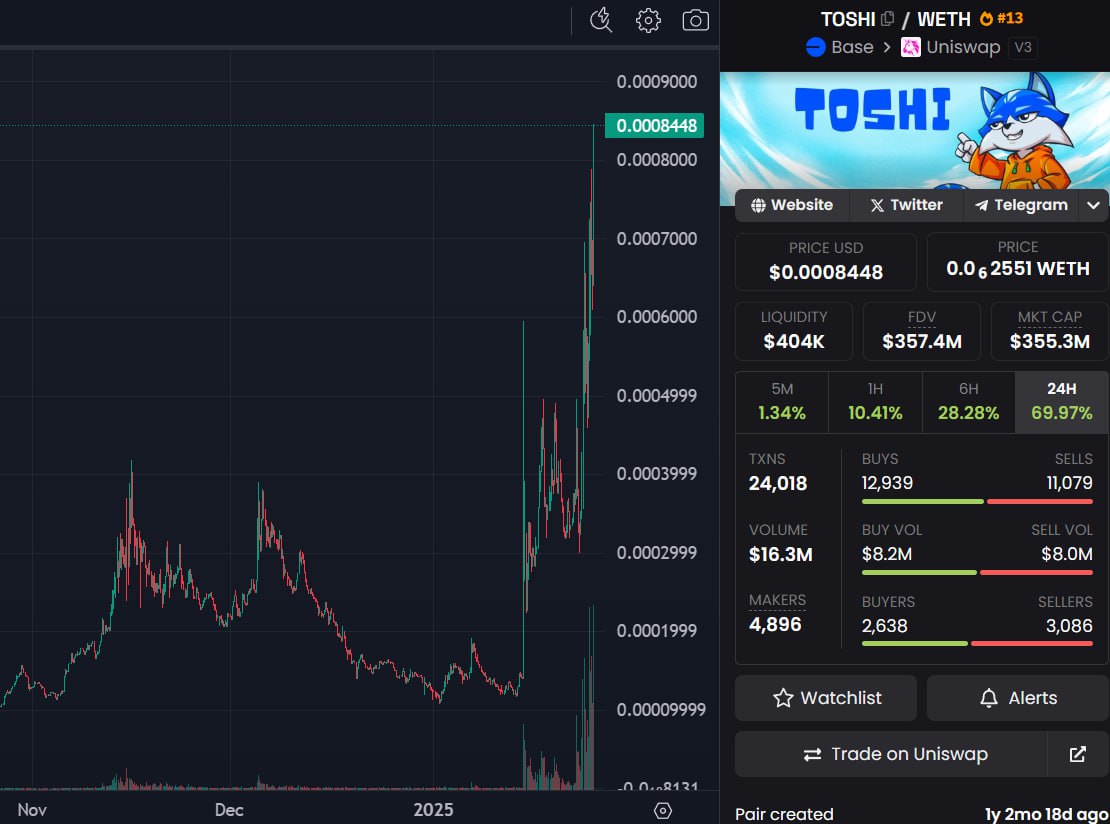
Task: Click the BUY VOL value $8.2M
Action: pyautogui.click(x=886, y=554)
